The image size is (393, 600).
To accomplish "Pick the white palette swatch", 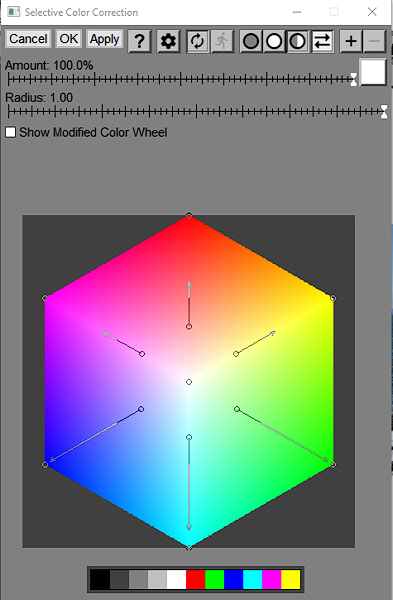I will point(176,579).
